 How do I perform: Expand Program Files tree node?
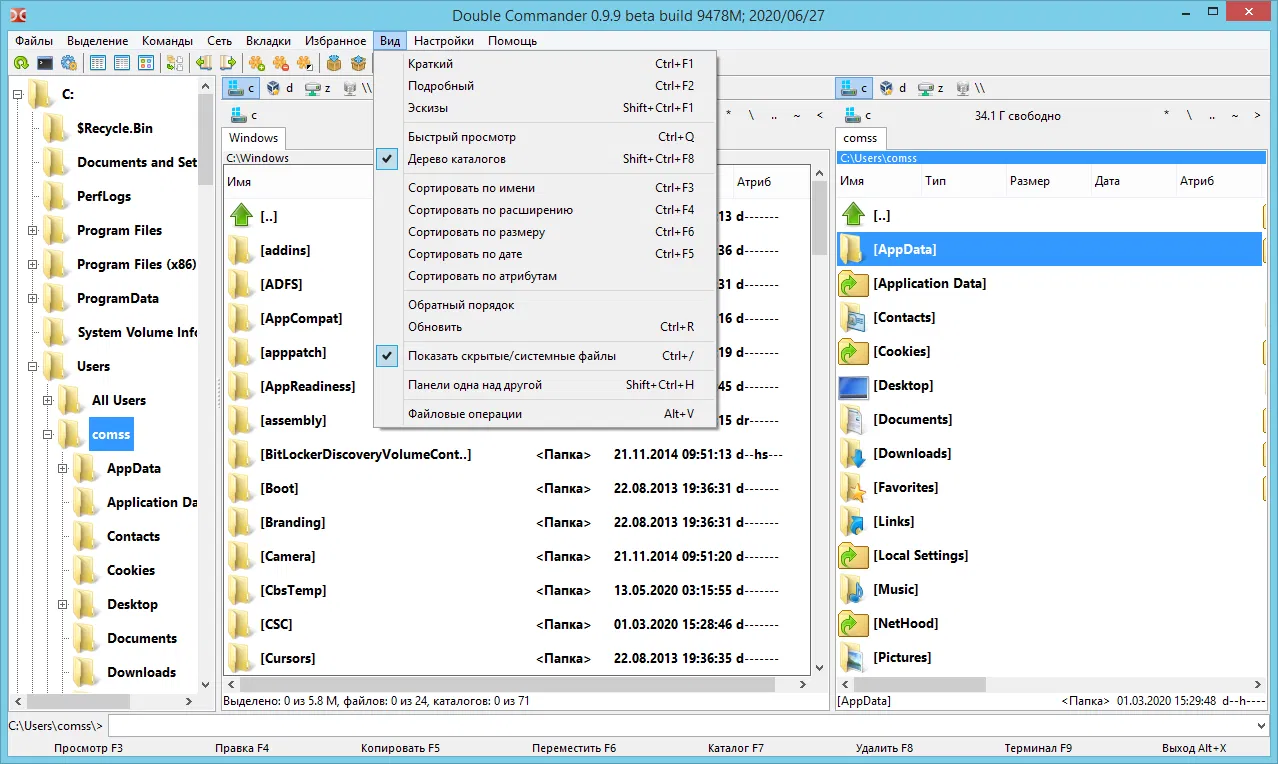33,231
